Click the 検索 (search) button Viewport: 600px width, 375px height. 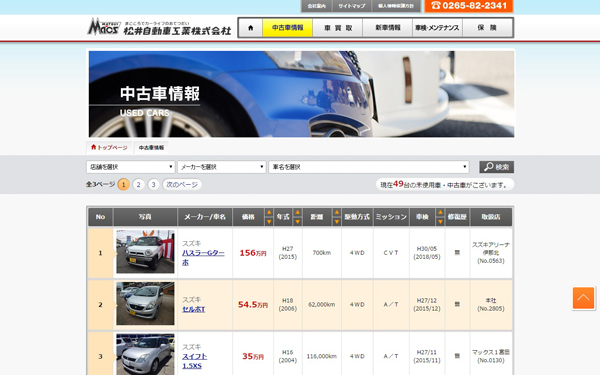[496, 167]
